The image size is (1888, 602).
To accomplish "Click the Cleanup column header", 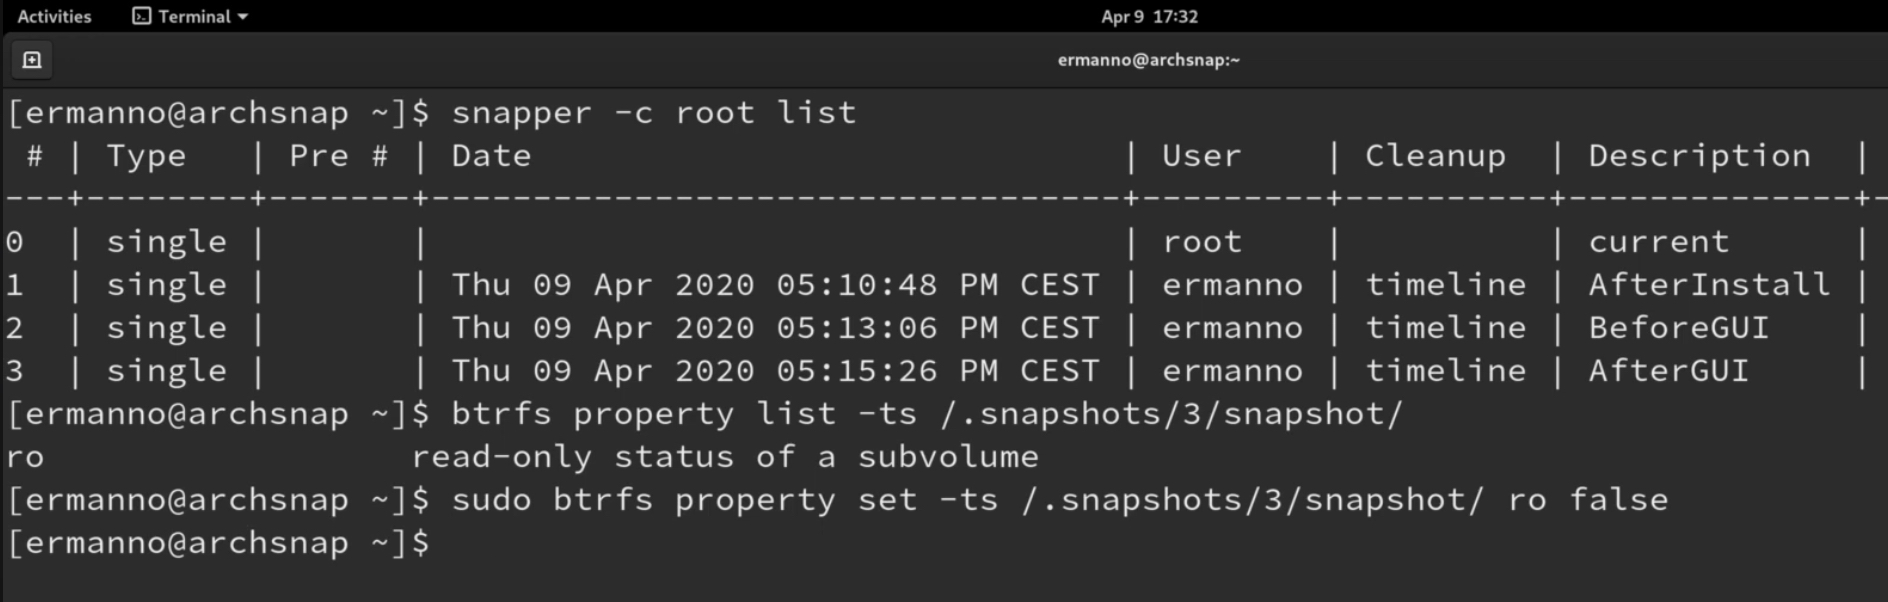I will click(x=1435, y=156).
